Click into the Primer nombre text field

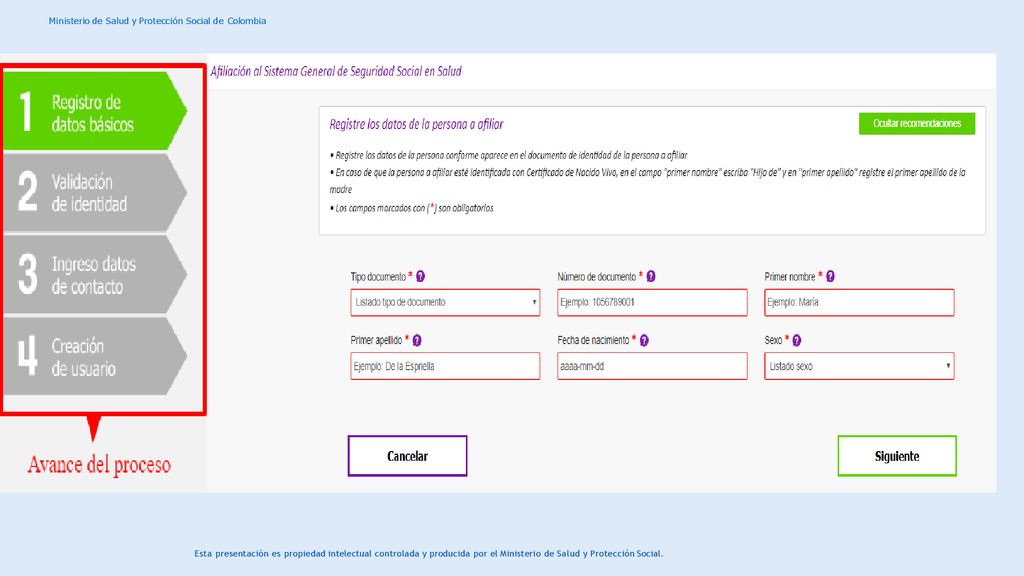tap(859, 302)
